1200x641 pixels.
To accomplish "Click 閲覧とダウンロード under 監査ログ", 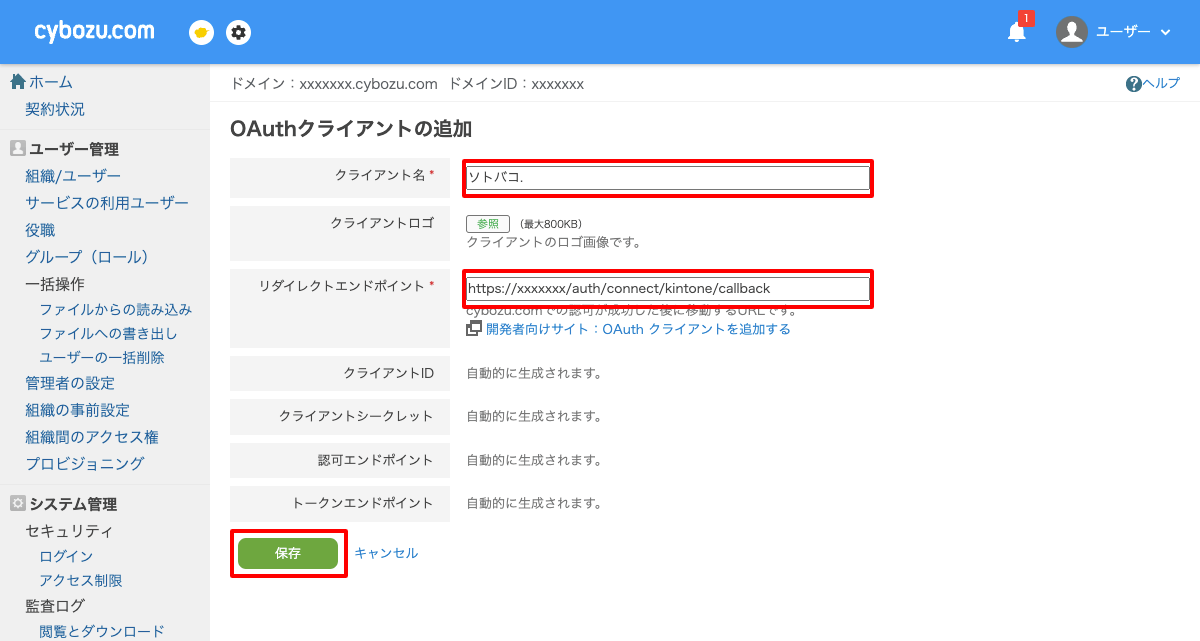I will pyautogui.click(x=101, y=631).
